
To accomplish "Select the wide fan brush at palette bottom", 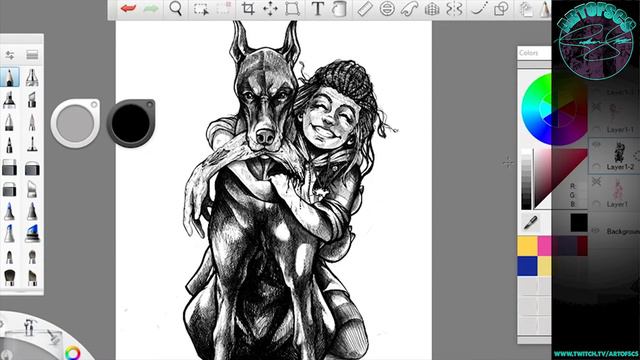I will pos(9,278).
